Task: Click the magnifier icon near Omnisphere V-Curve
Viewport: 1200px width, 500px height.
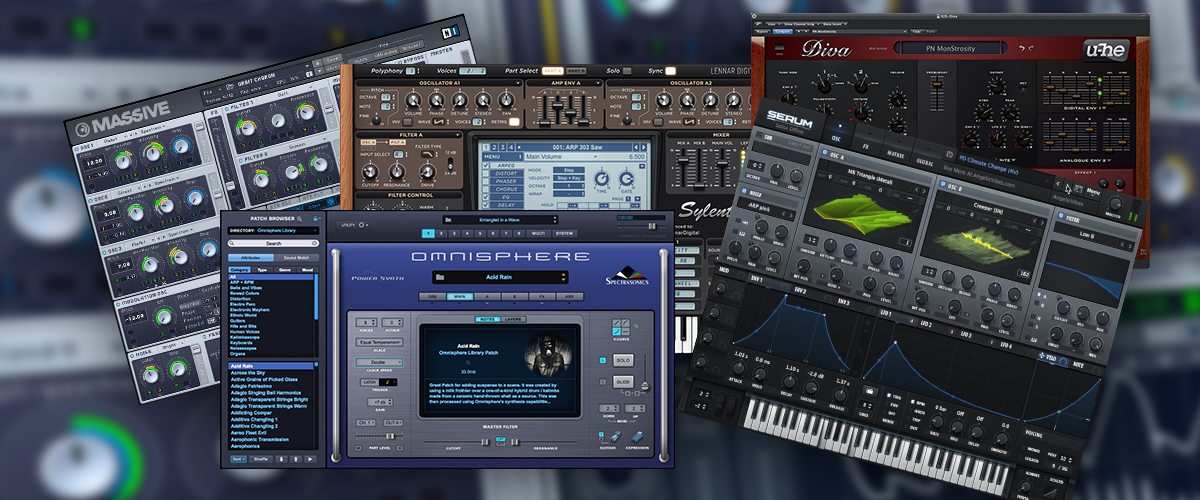Action: coord(636,326)
